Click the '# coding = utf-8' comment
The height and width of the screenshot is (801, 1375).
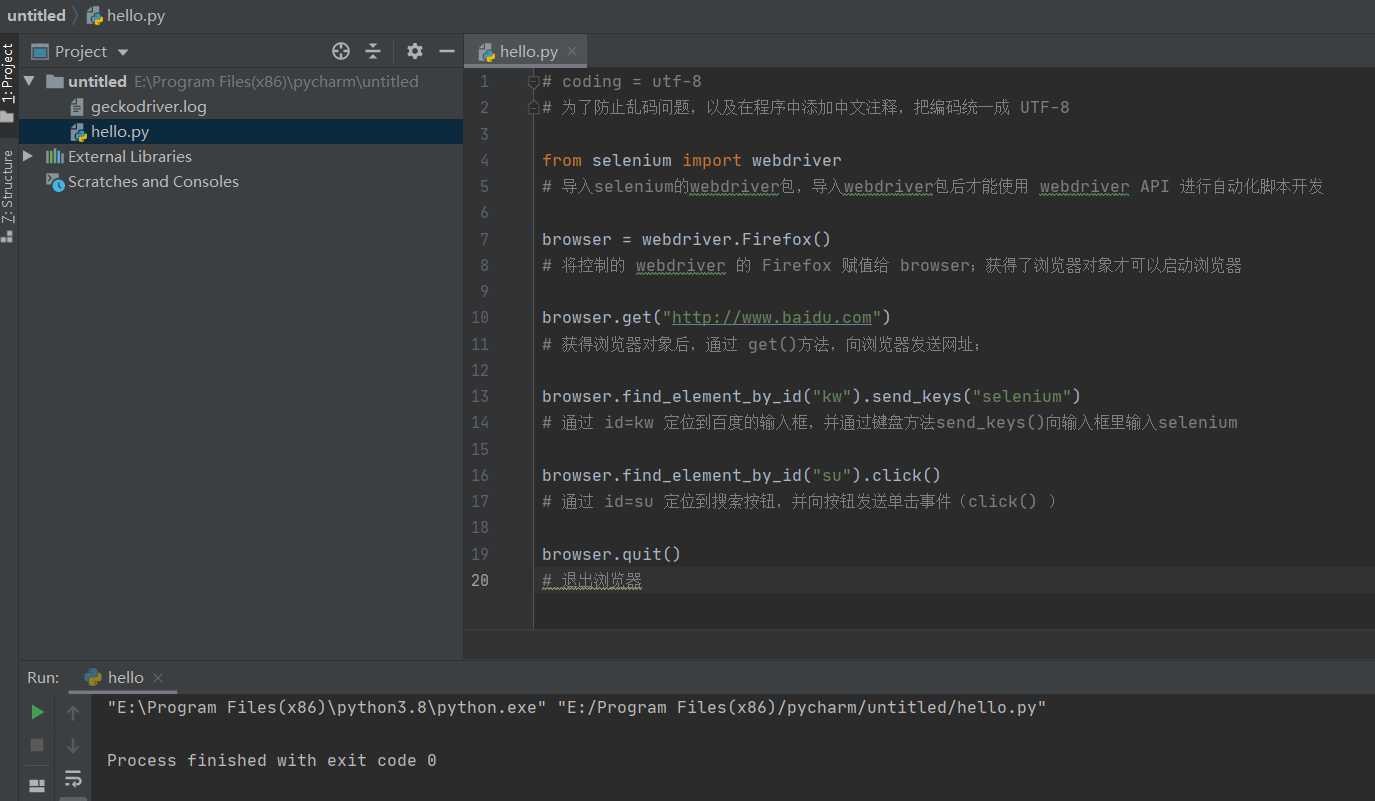pyautogui.click(x=622, y=81)
